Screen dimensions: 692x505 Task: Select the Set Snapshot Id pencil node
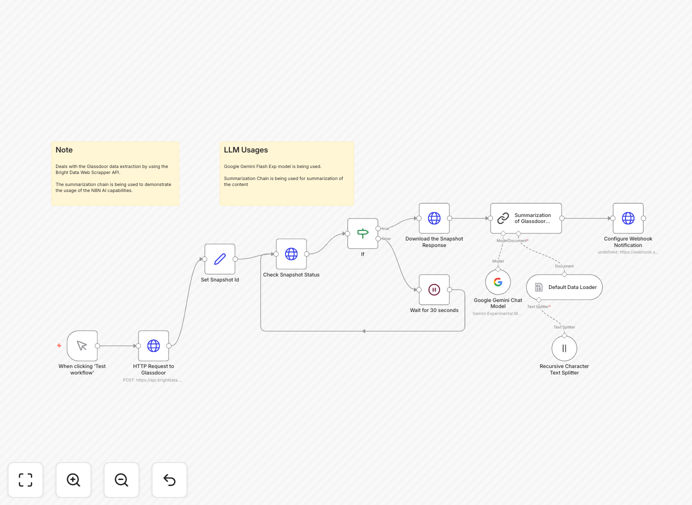[220, 259]
